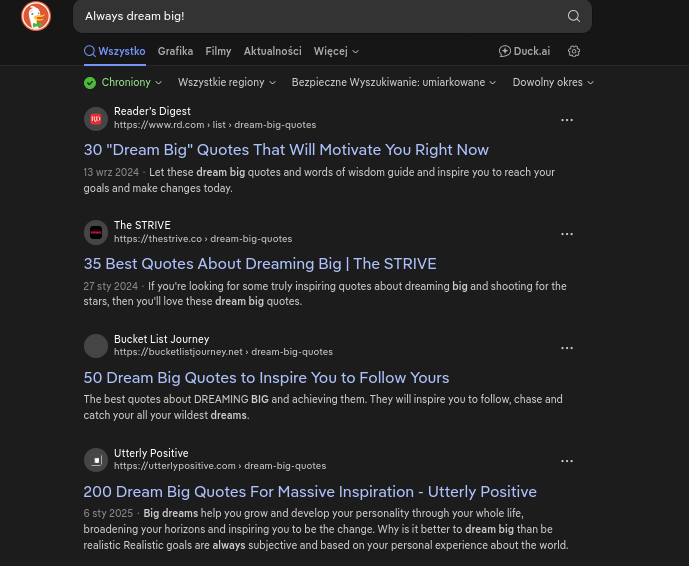Expand the Dowolny okres time filter
689x566 pixels.
[553, 83]
